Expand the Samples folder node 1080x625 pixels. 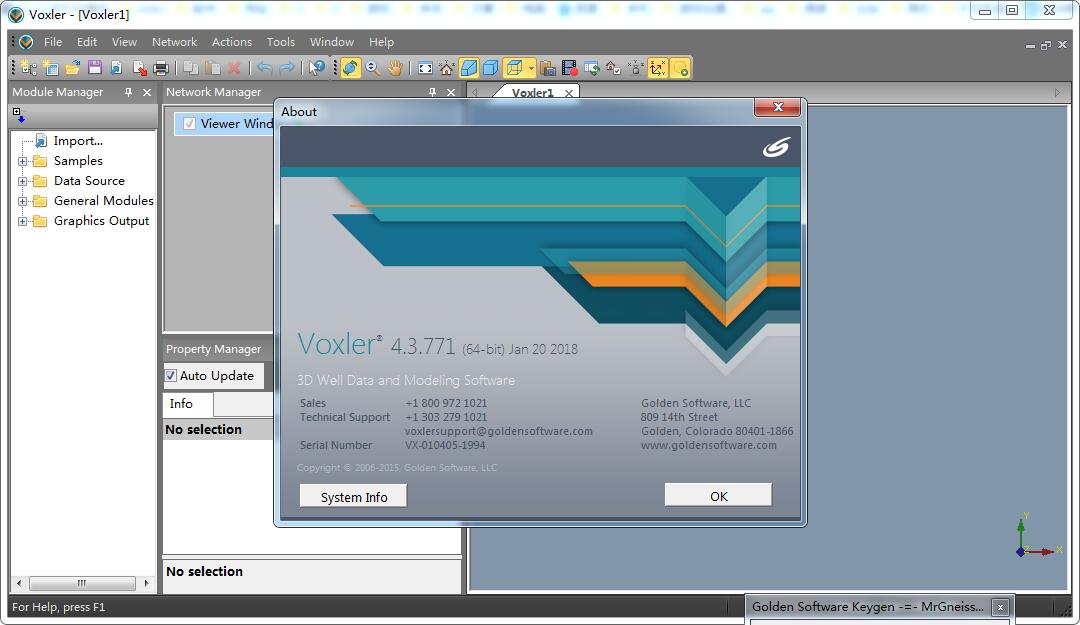23,161
